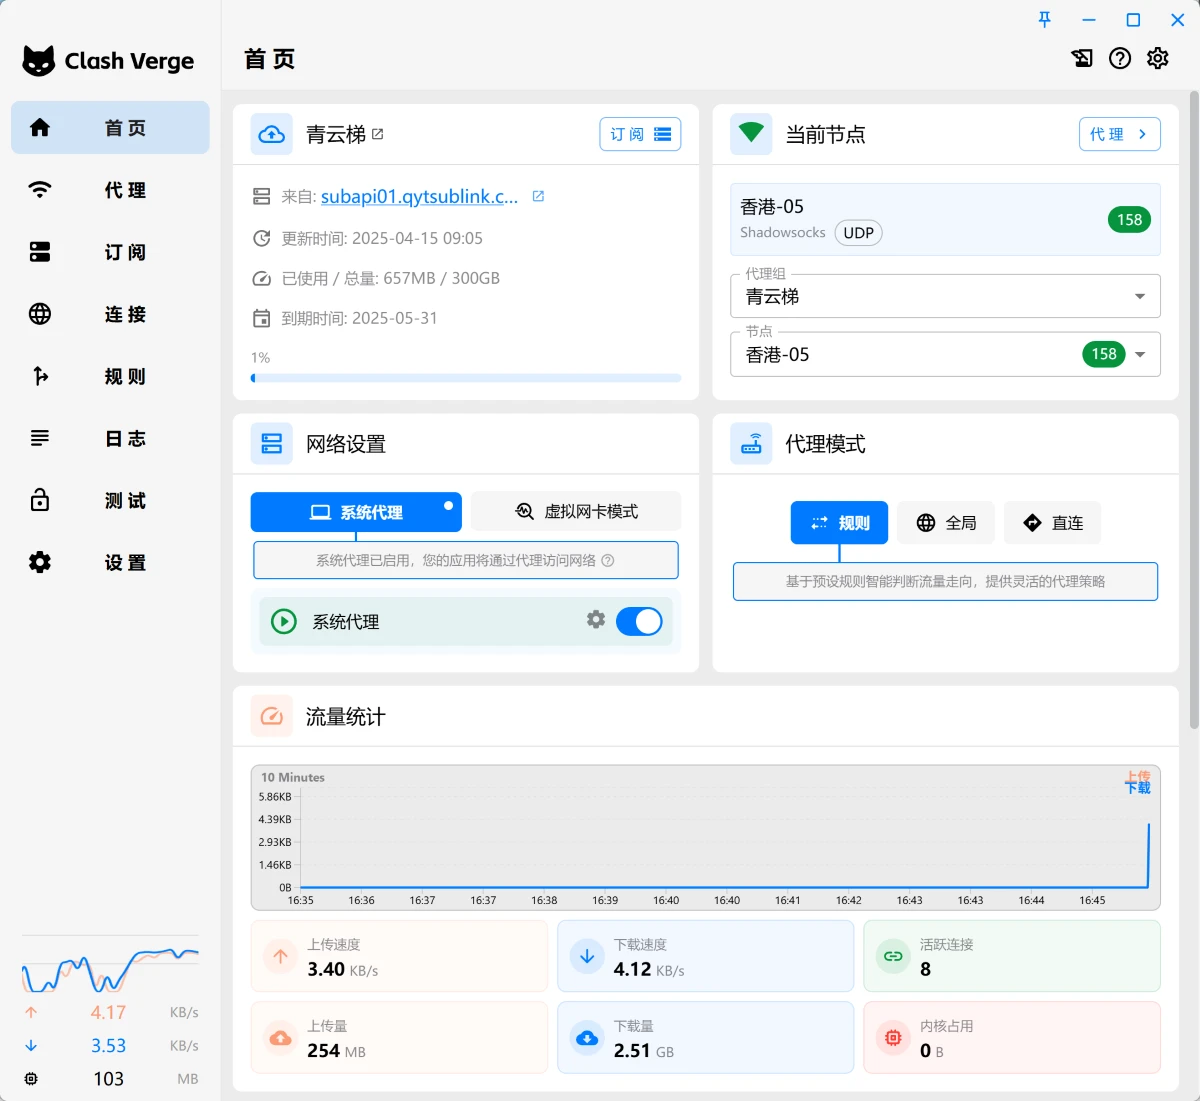The image size is (1200, 1101).
Task: Click the calendar icon beside 到期时间
Action: tap(262, 318)
